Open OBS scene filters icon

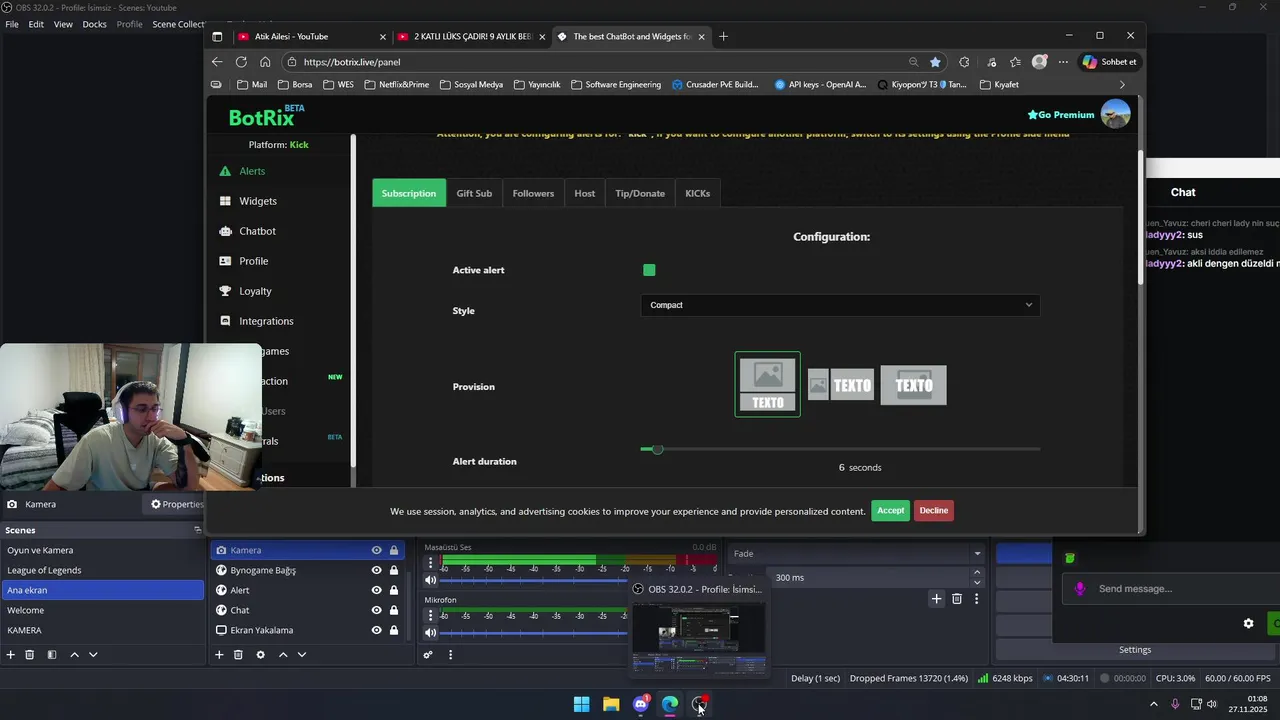[x=52, y=655]
